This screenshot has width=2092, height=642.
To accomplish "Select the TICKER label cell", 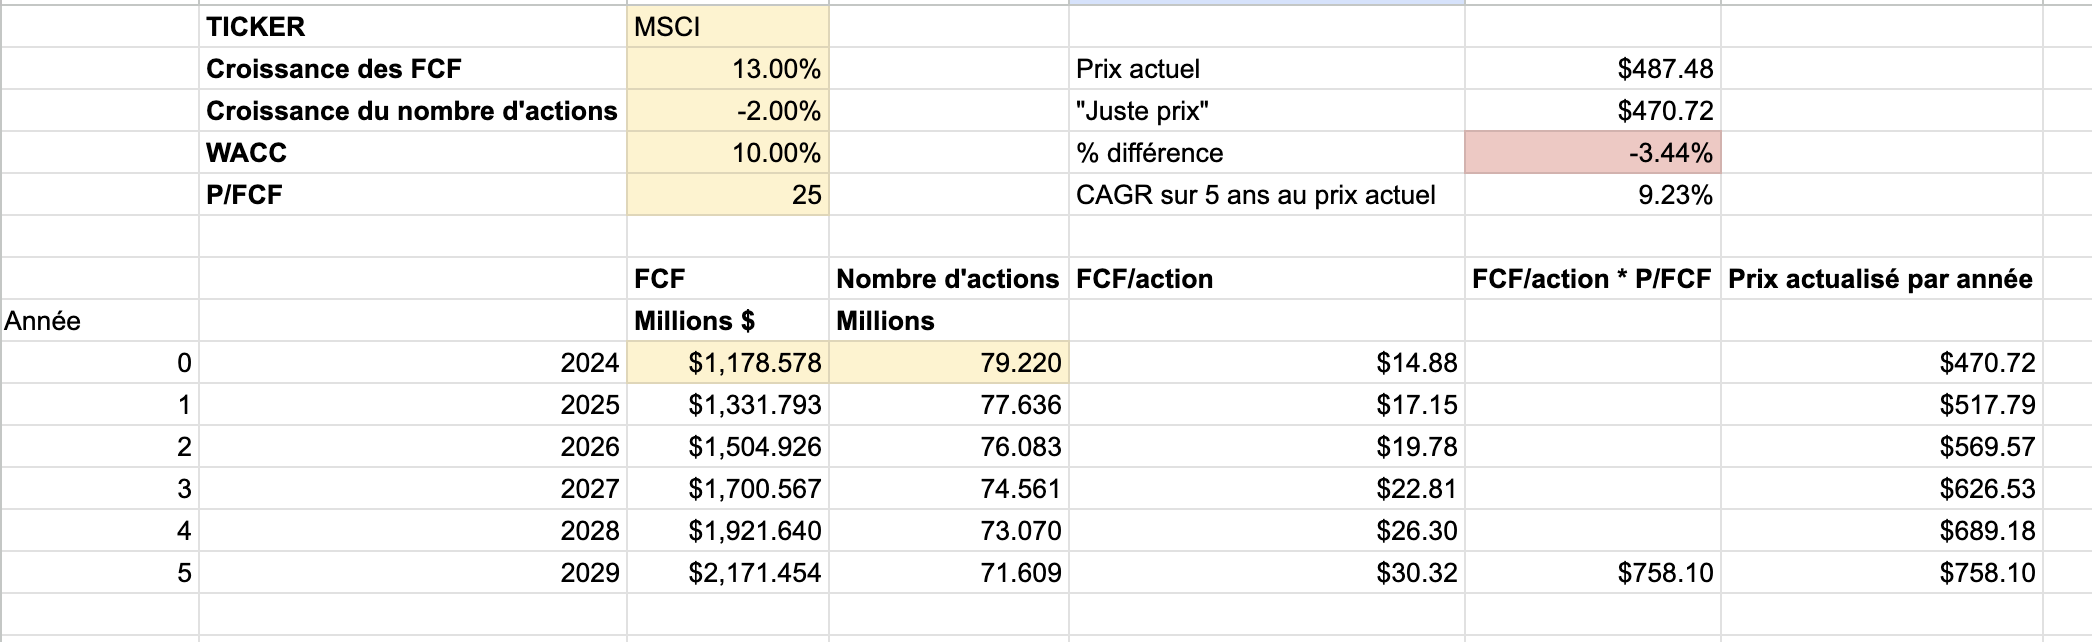I will pyautogui.click(x=413, y=27).
